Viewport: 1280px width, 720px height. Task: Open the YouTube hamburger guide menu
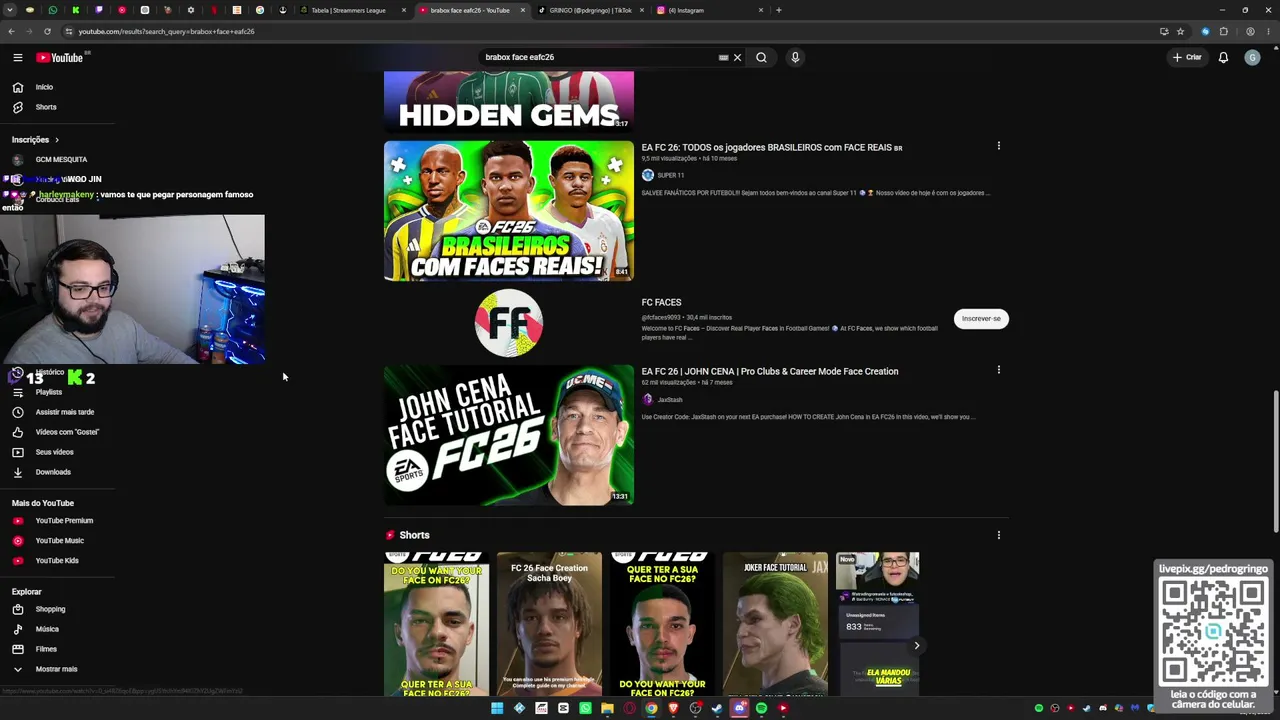[x=17, y=57]
